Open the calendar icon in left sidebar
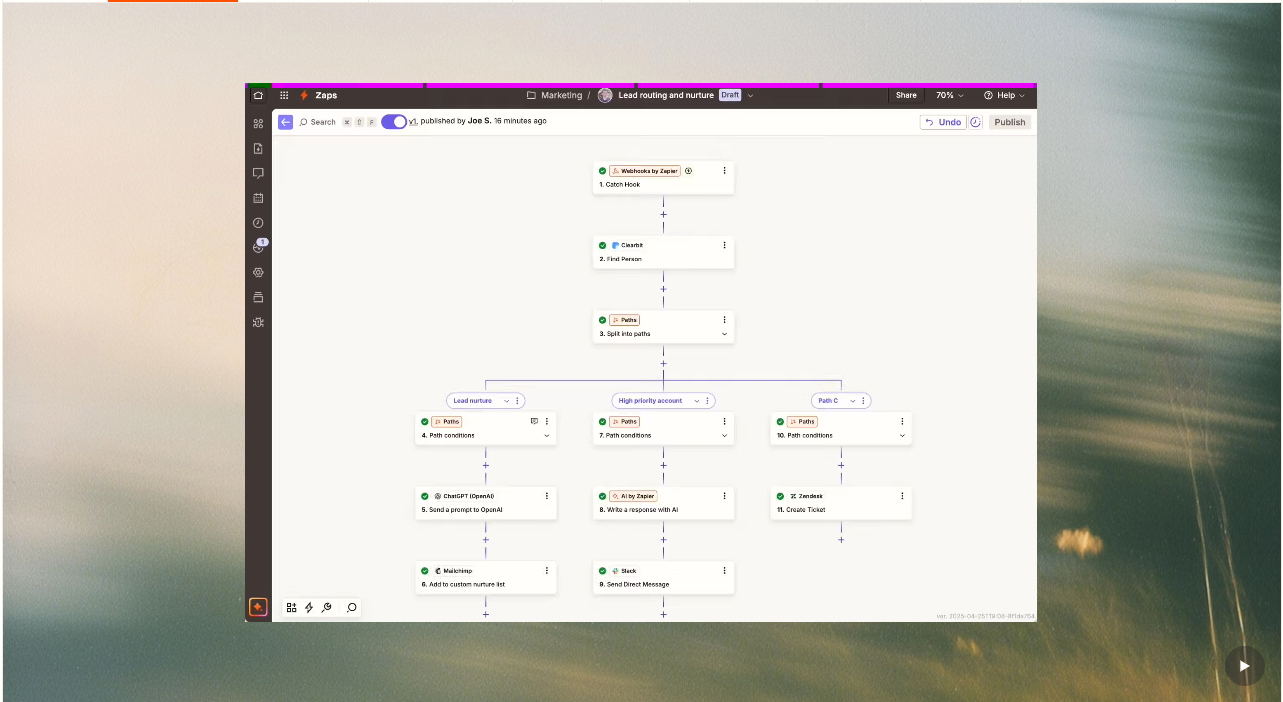The image size is (1283, 702). point(258,198)
